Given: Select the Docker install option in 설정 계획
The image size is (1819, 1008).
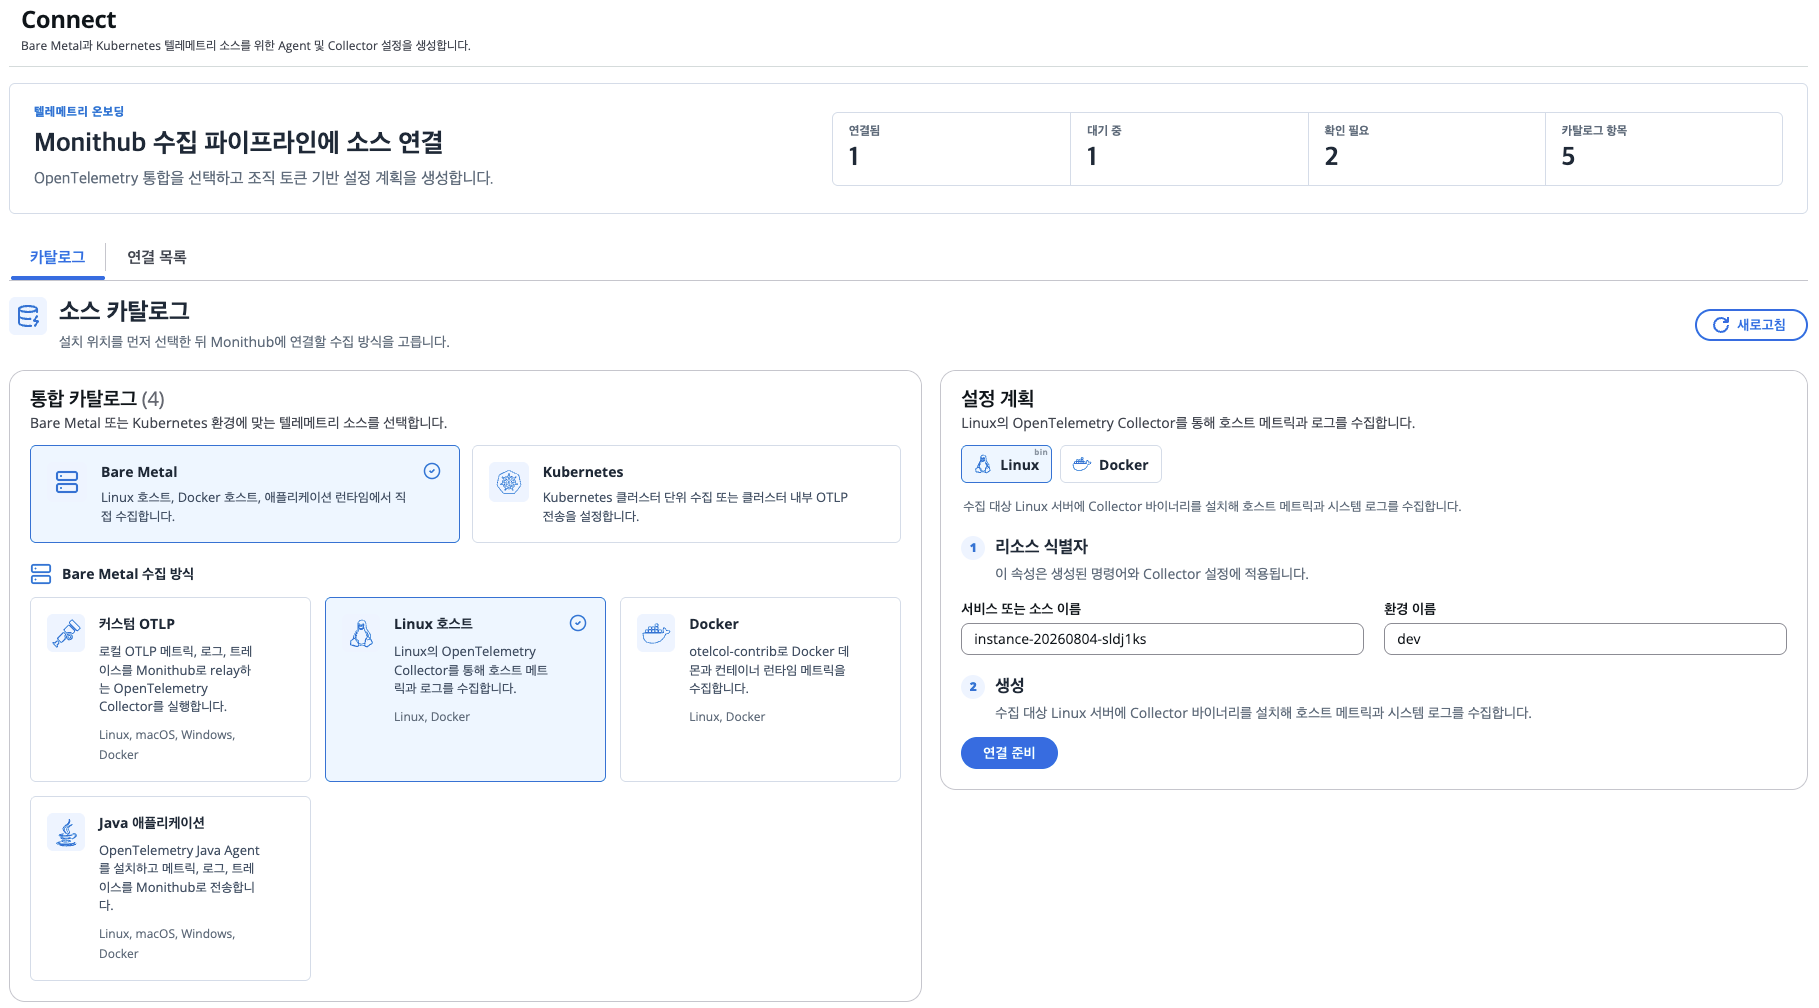Looking at the screenshot, I should pos(1111,464).
